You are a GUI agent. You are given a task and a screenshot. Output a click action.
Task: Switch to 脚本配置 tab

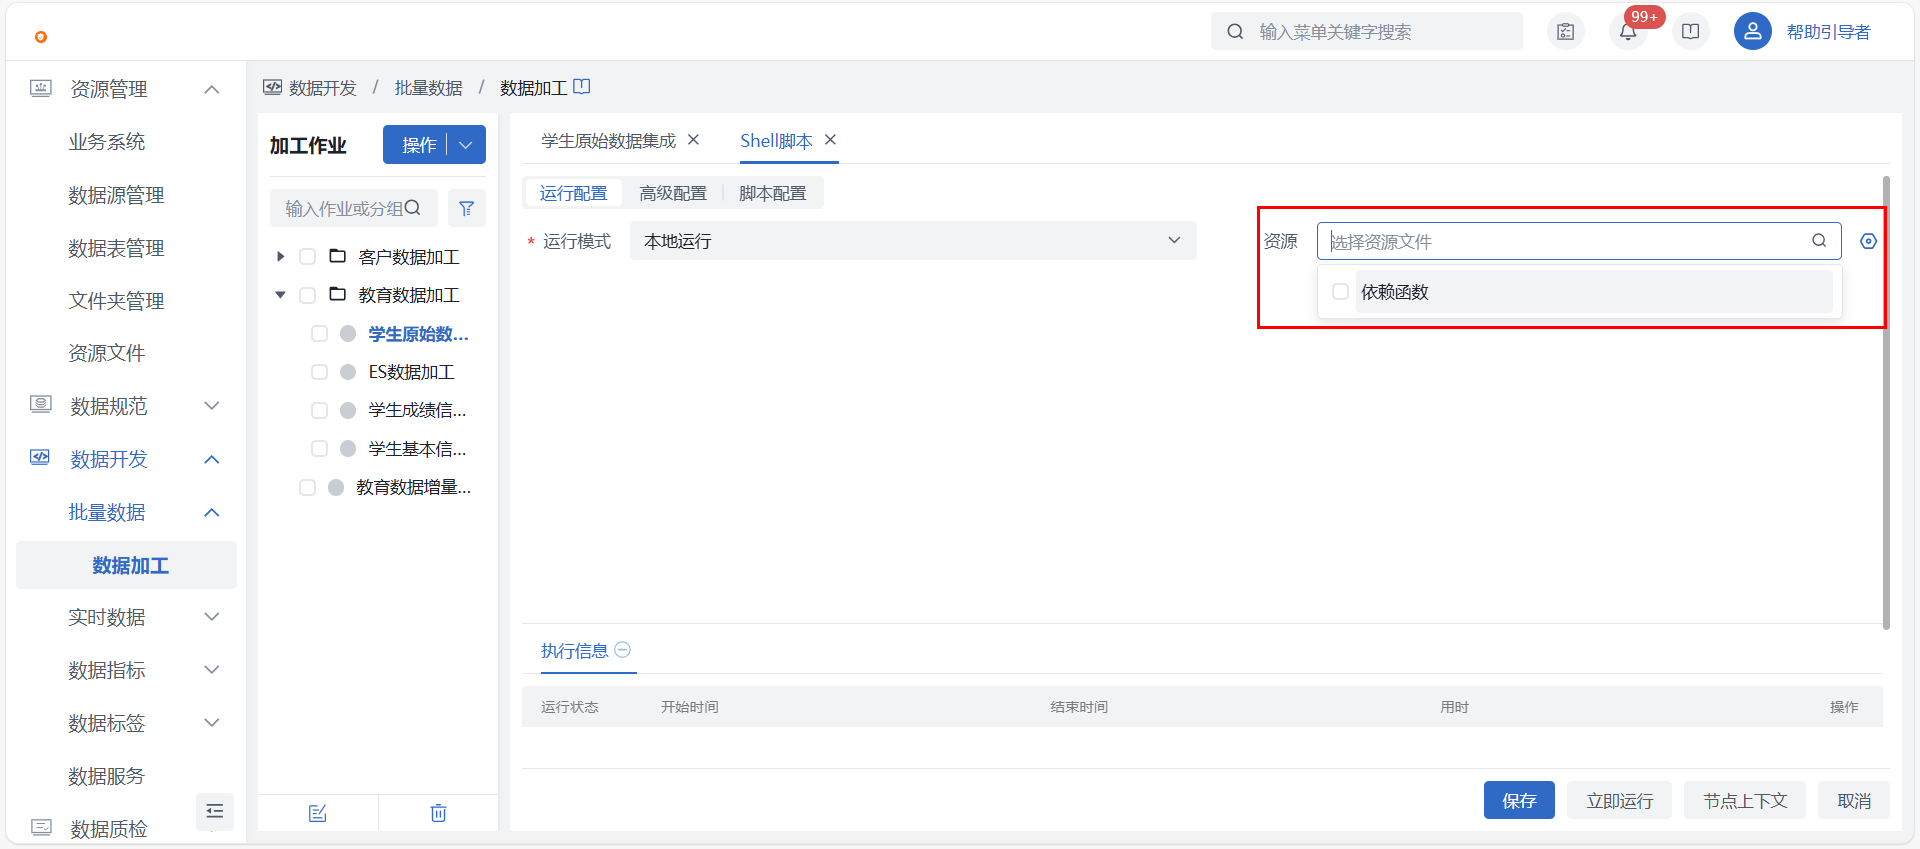772,193
